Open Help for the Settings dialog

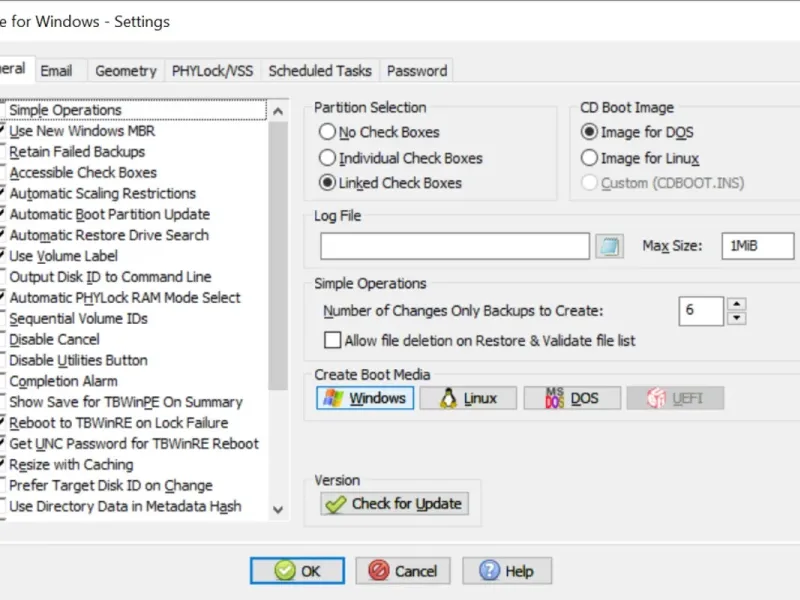[507, 570]
